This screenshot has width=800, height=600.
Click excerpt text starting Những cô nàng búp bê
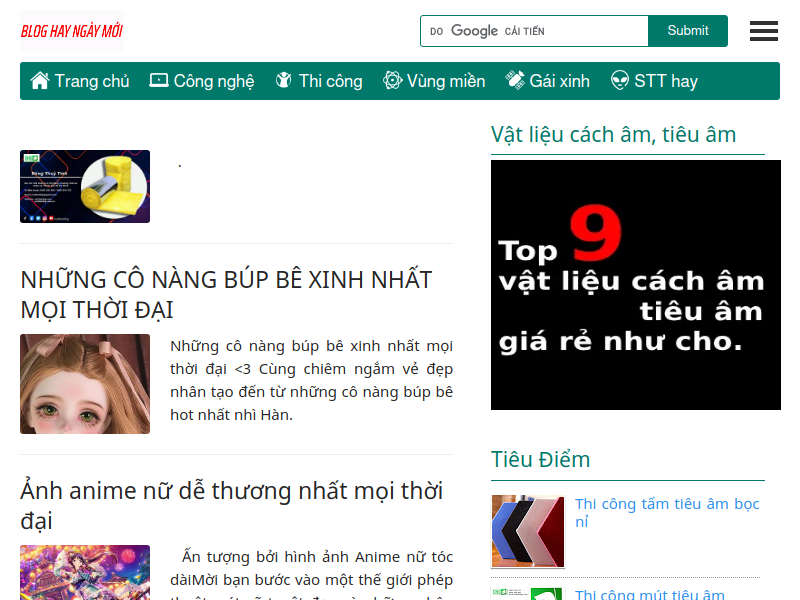311,380
